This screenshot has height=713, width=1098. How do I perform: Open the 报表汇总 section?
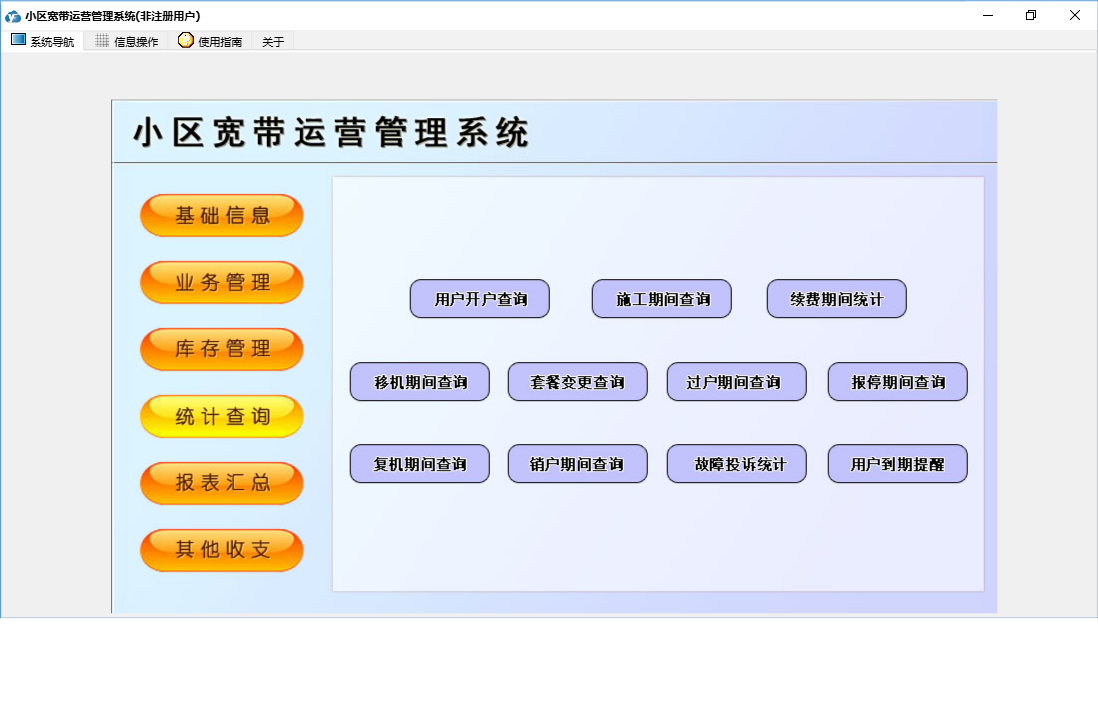(222, 483)
